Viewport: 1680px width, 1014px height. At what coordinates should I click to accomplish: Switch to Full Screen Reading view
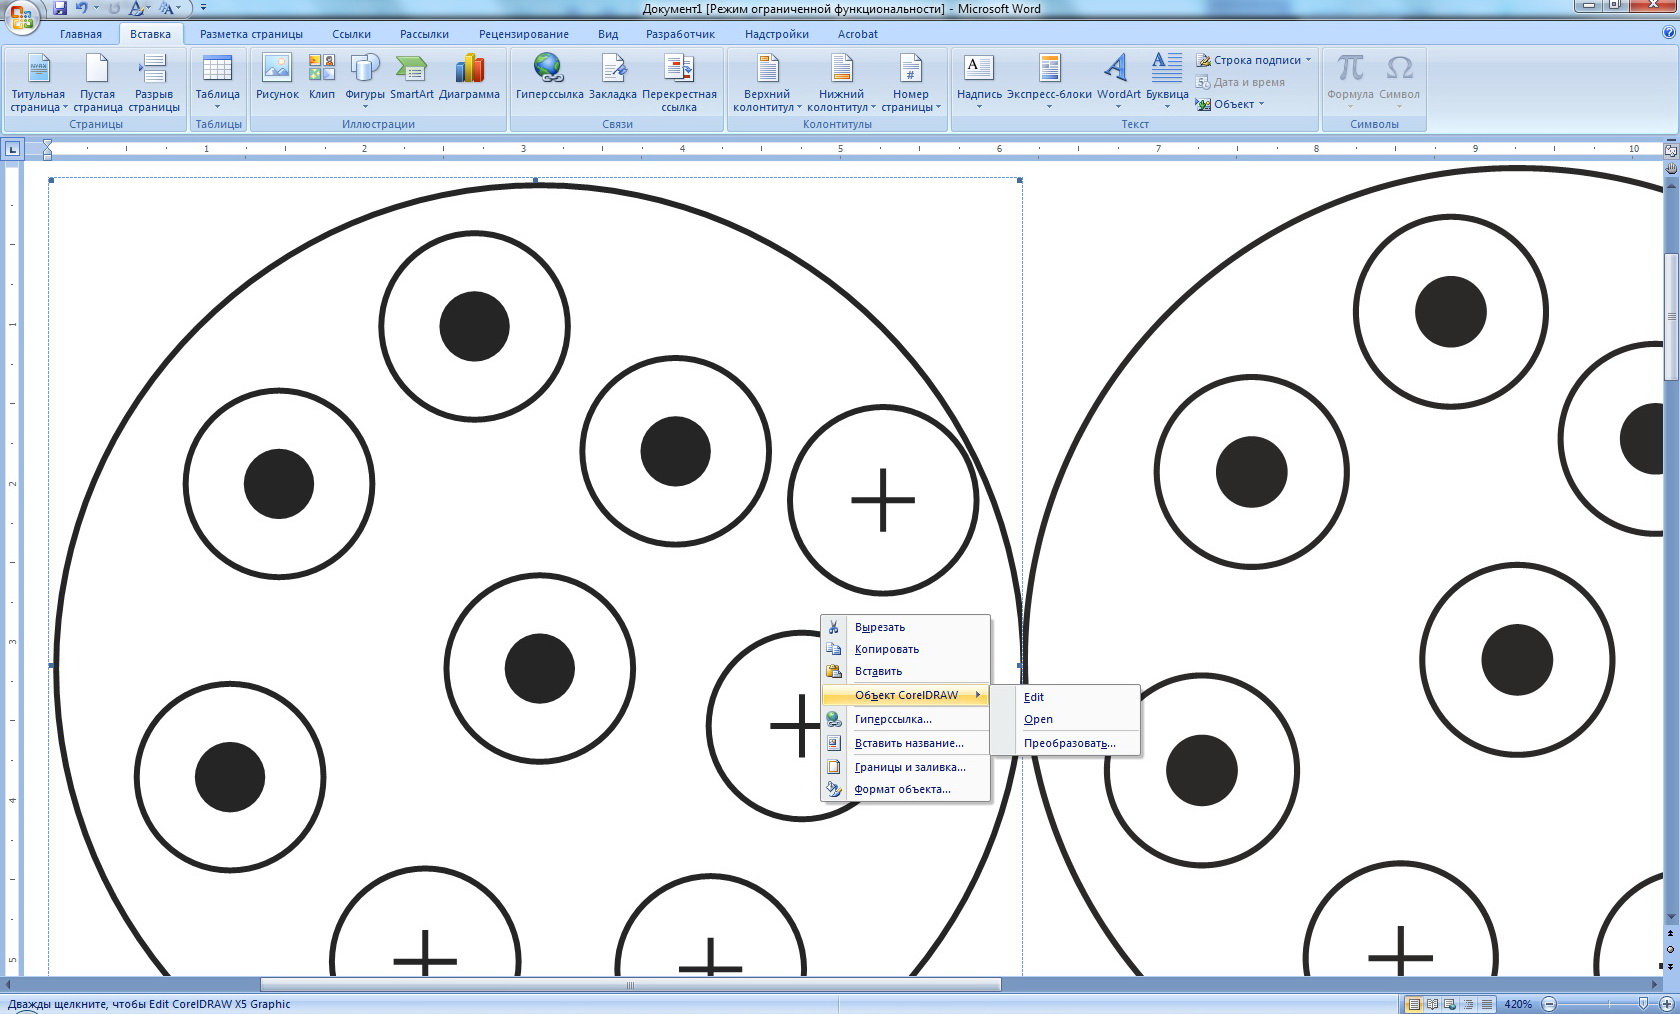click(1432, 1004)
